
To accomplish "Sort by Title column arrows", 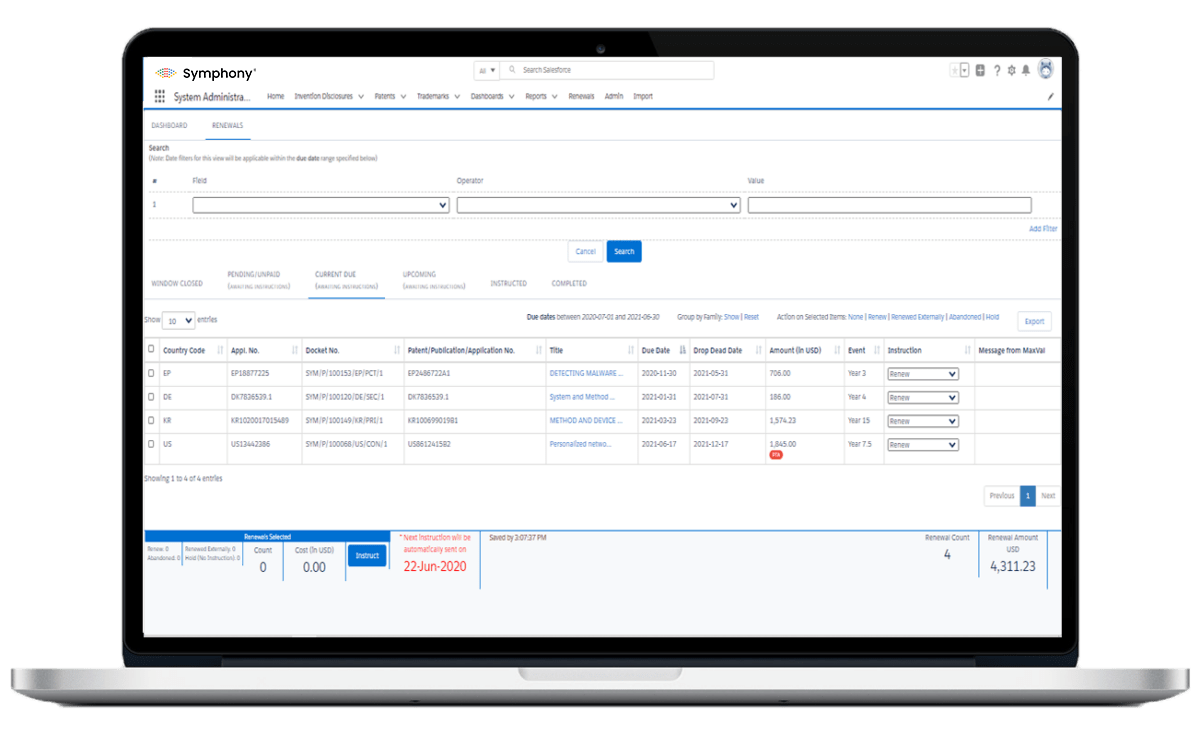I will coord(631,351).
